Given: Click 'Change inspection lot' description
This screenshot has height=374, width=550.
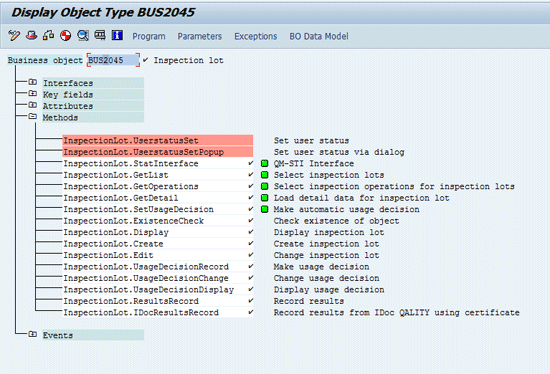Looking at the screenshot, I should point(326,255).
